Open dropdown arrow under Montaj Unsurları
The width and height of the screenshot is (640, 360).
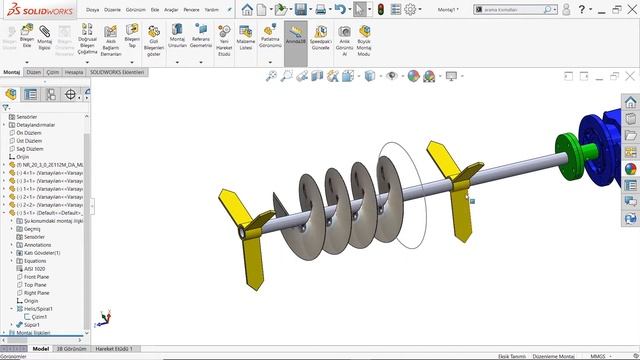coord(177,62)
